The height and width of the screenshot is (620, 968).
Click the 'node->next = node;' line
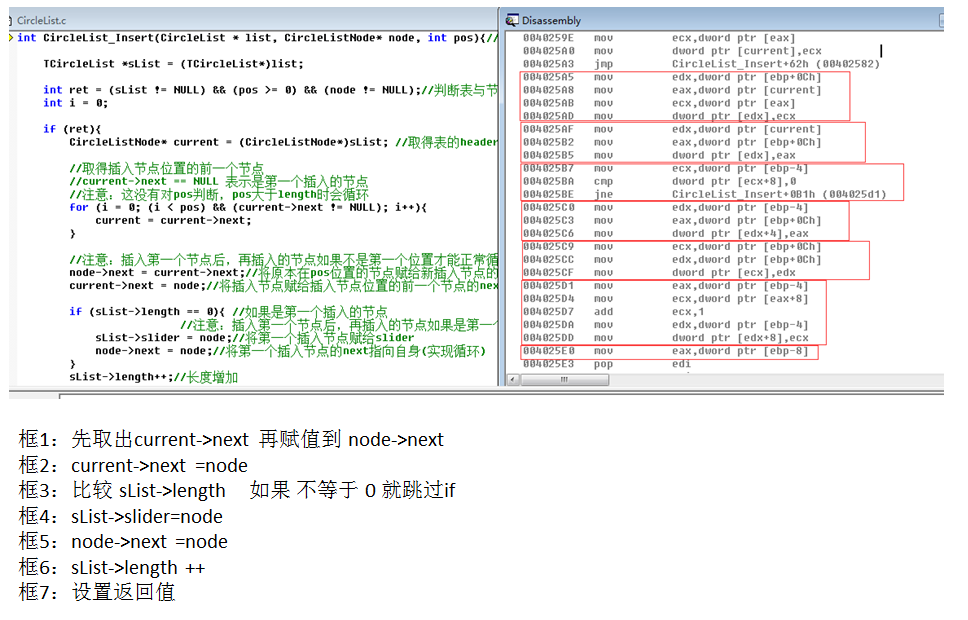(x=290, y=351)
